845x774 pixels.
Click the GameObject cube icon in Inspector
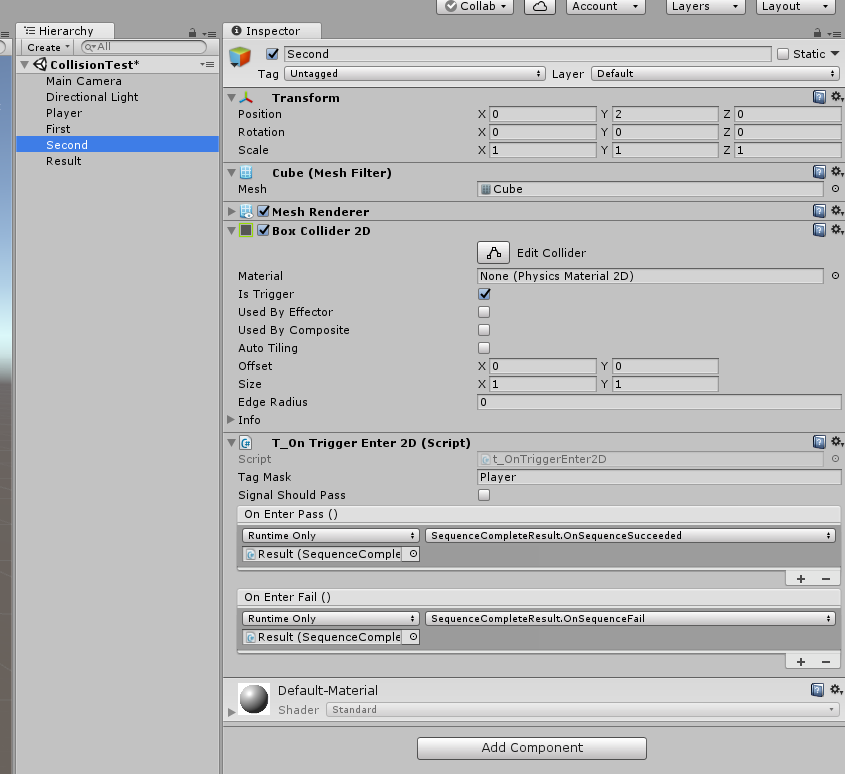coord(240,57)
